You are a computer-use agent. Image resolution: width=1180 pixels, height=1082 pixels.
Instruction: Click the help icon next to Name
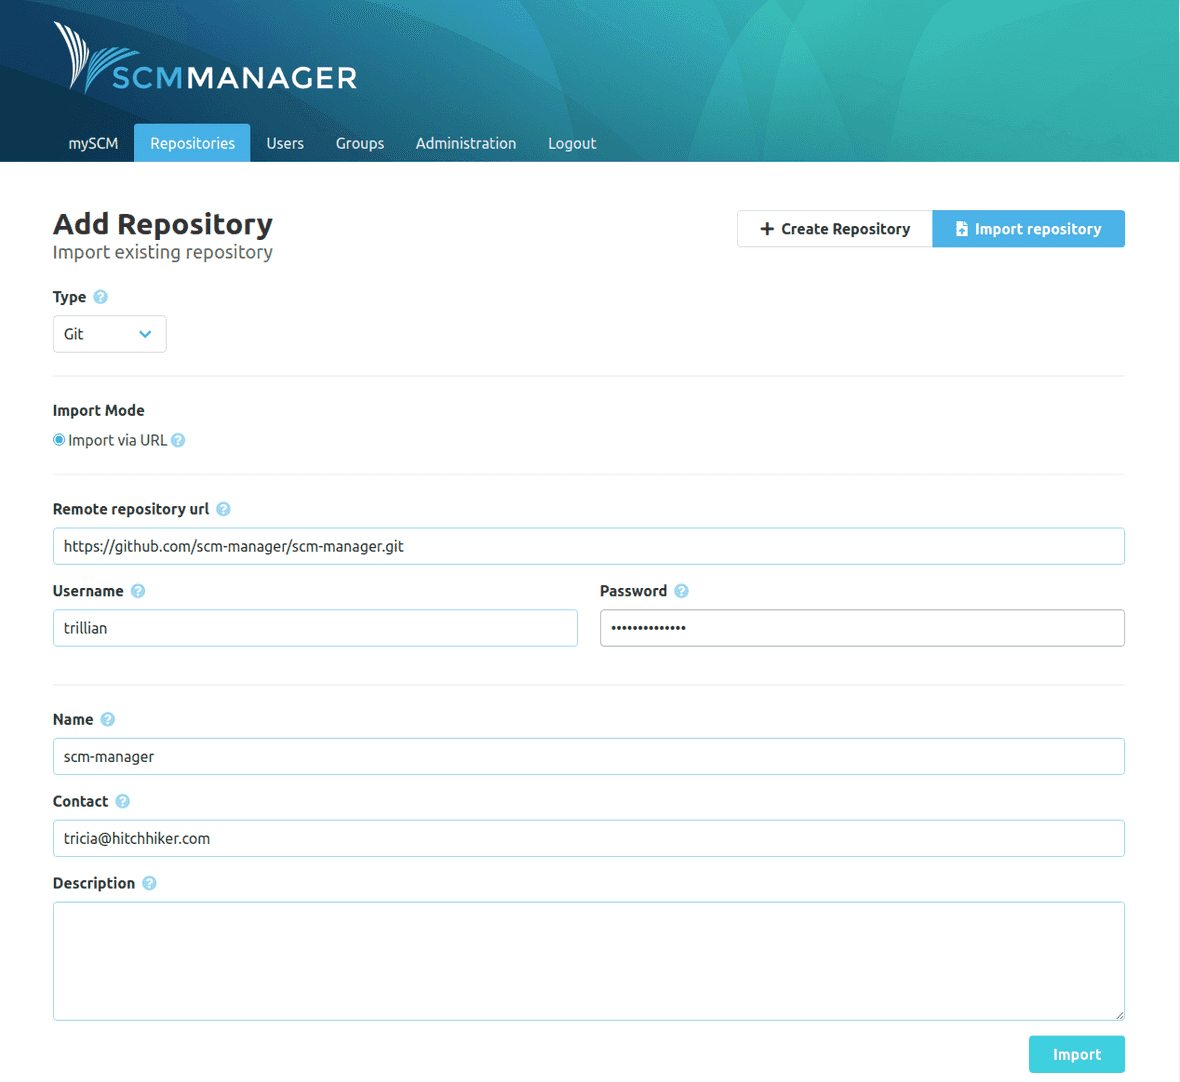[107, 719]
